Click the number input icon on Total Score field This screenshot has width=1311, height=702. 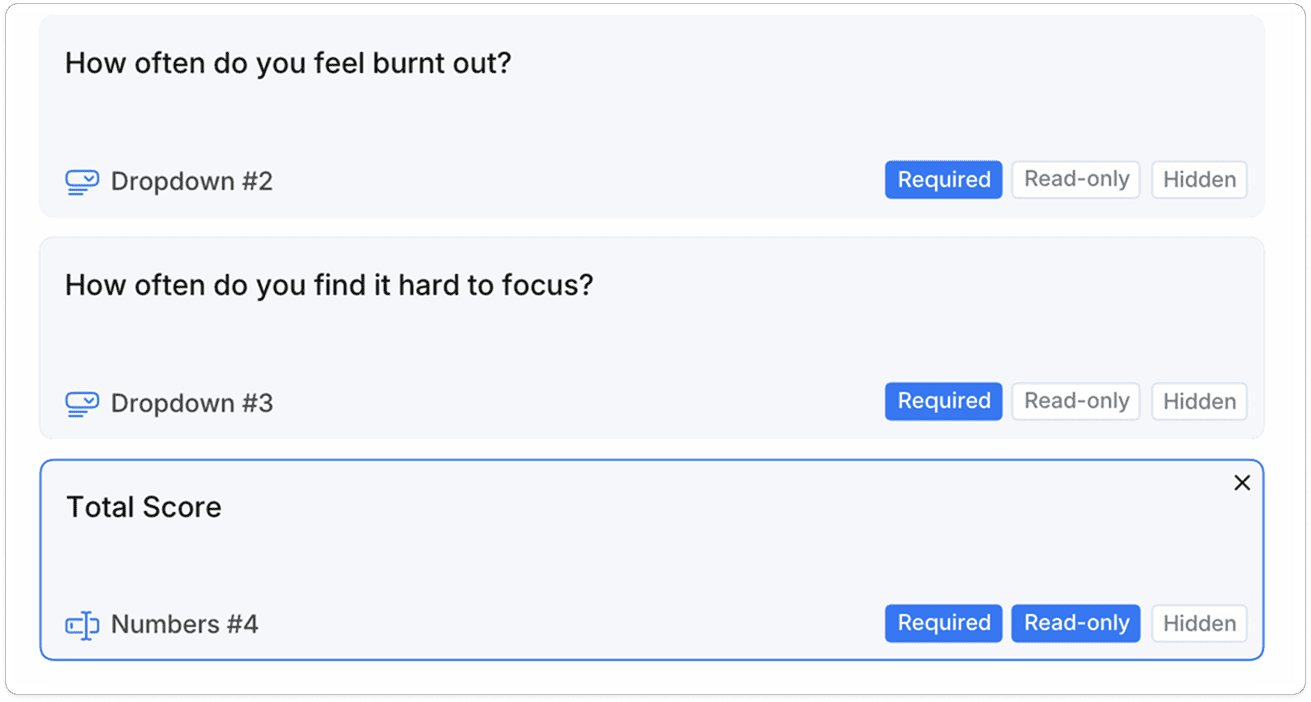[x=81, y=623]
